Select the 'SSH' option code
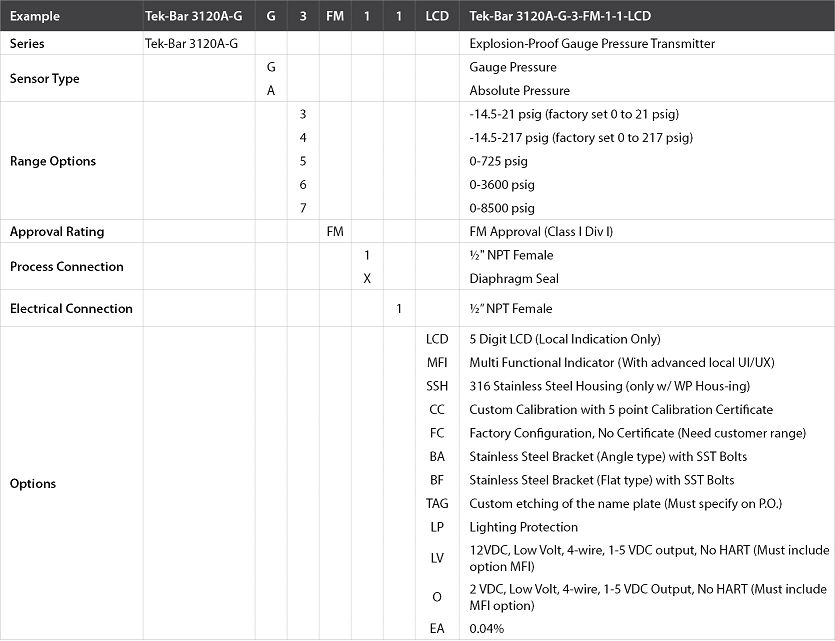Image resolution: width=835 pixels, height=641 pixels. point(437,386)
